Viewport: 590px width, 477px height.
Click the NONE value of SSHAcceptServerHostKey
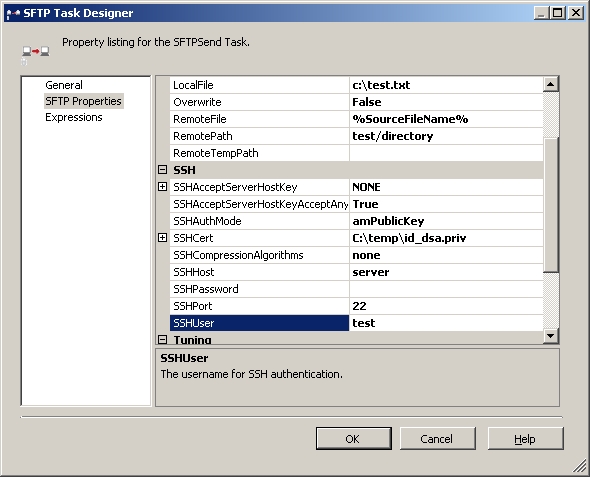(x=446, y=187)
